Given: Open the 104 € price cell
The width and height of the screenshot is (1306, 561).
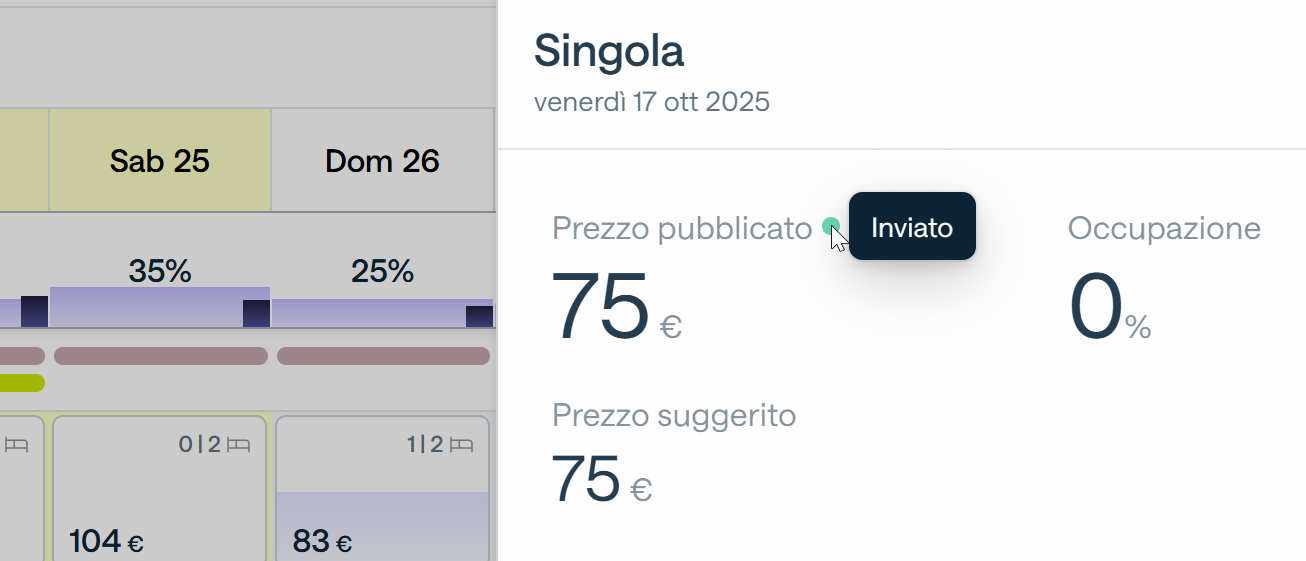Looking at the screenshot, I should point(160,488).
